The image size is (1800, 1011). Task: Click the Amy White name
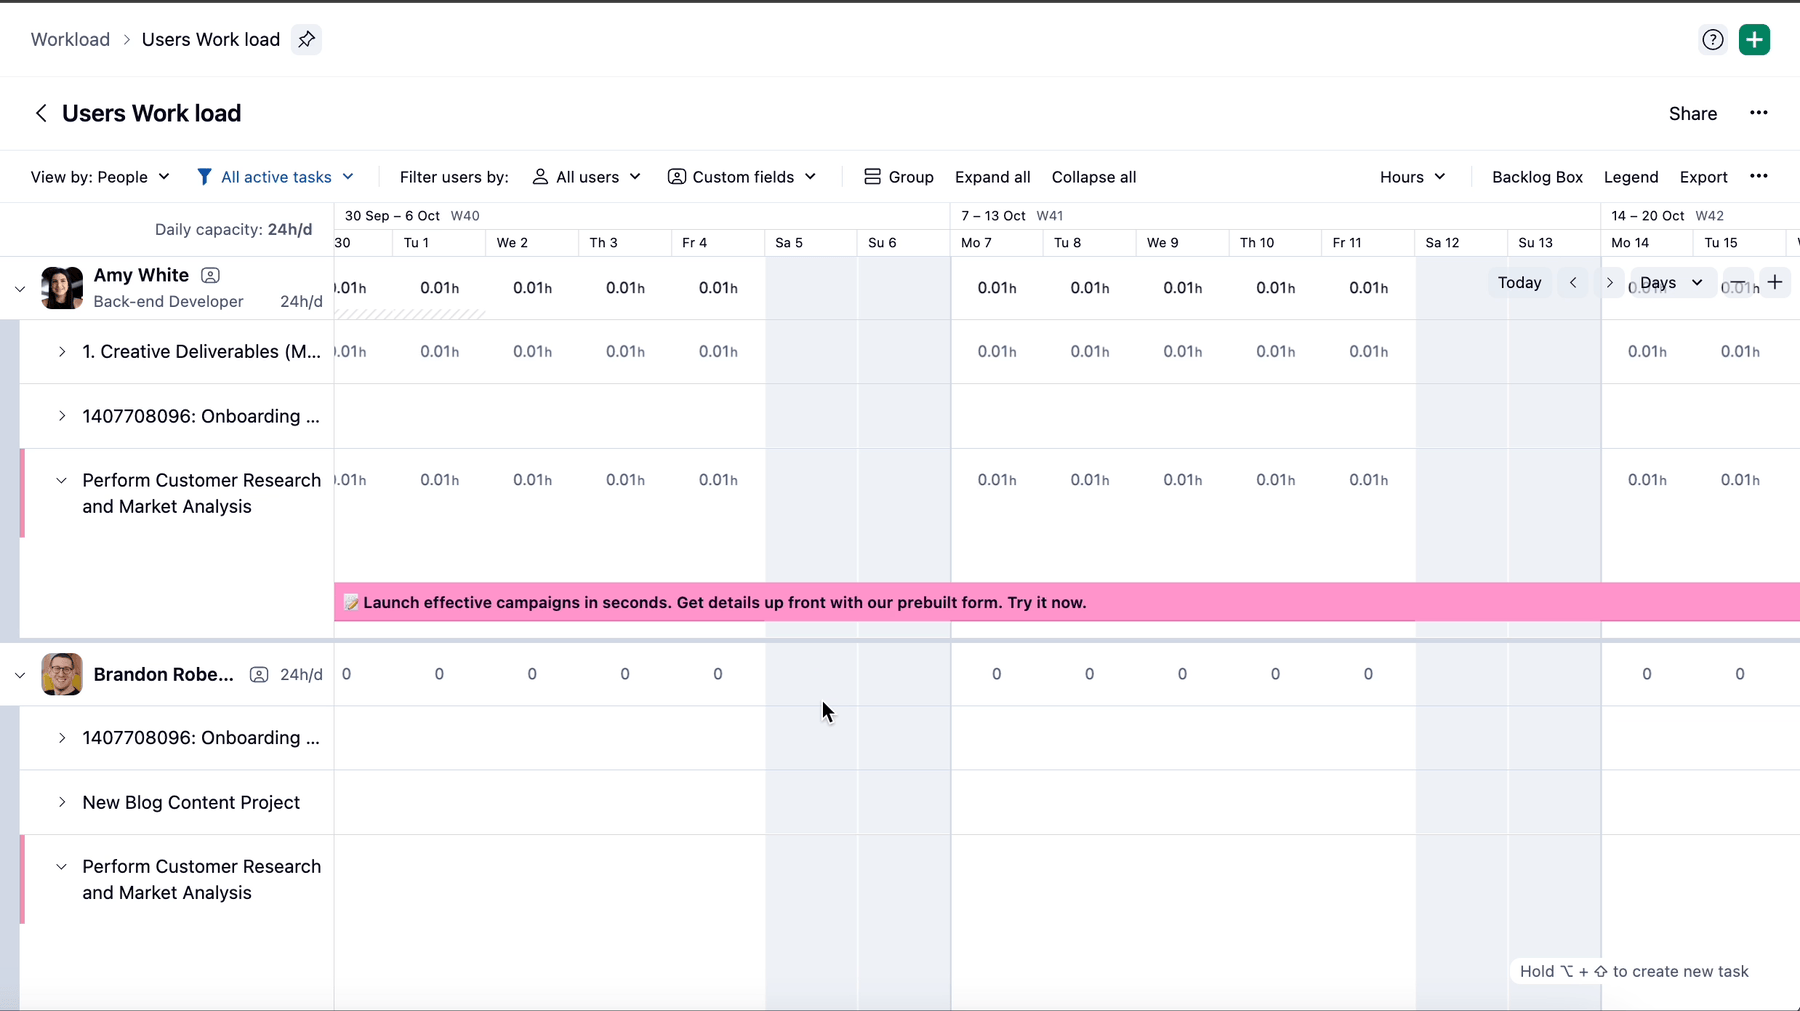(x=141, y=275)
